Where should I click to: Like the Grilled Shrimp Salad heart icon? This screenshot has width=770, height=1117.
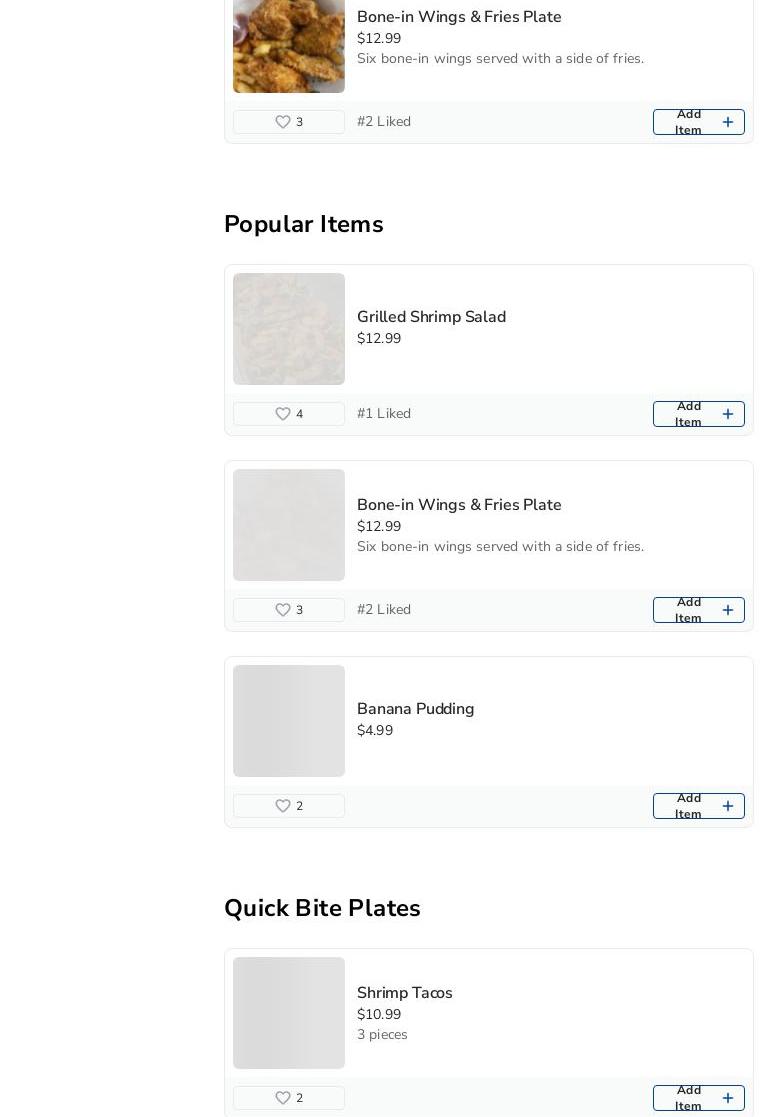coord(283,414)
